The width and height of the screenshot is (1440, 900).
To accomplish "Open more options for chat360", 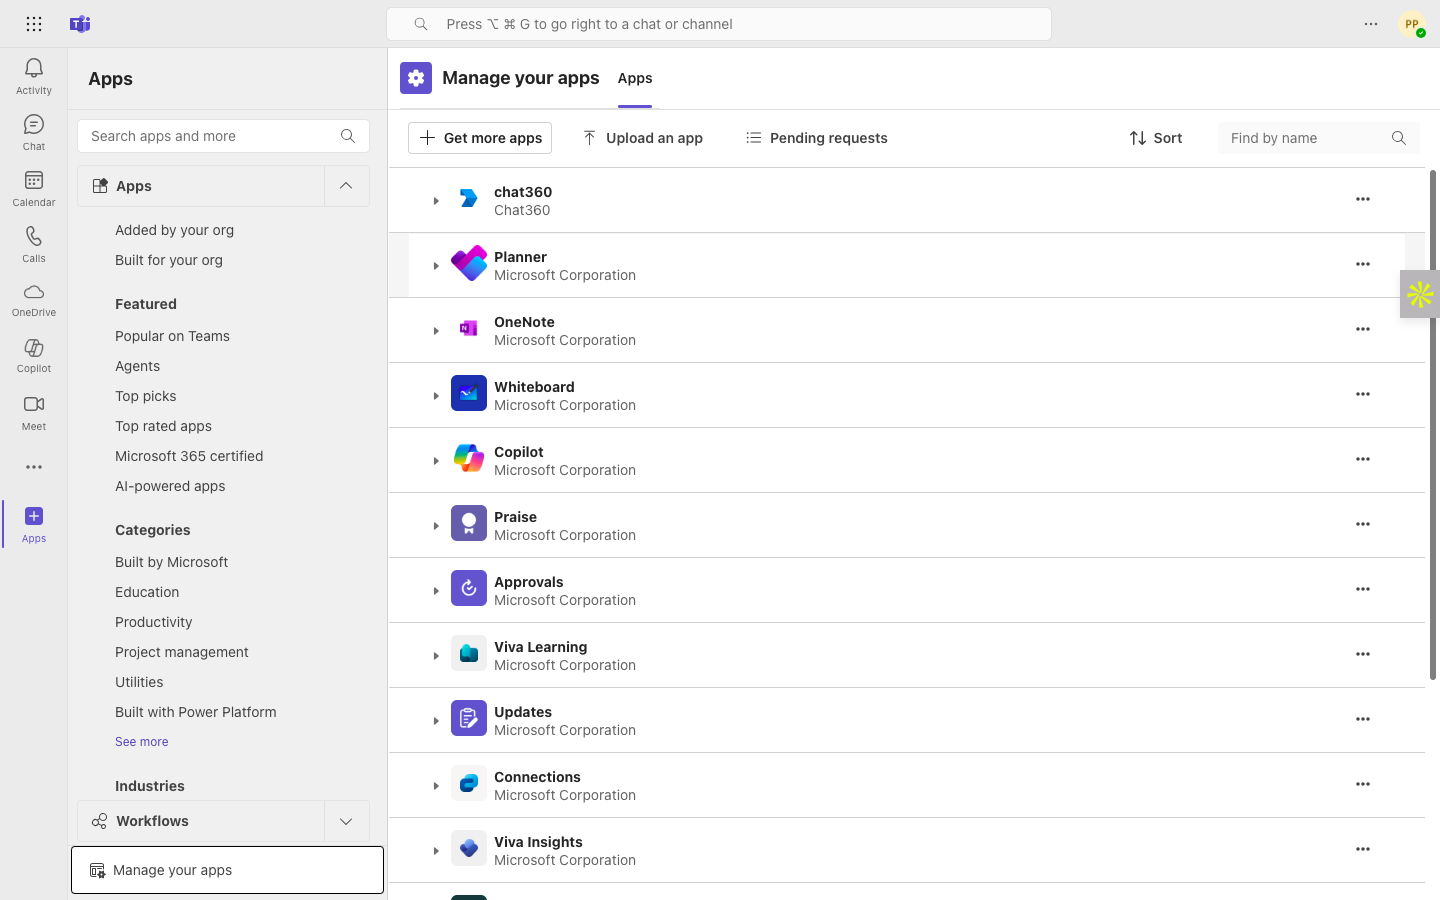I will click(x=1363, y=199).
